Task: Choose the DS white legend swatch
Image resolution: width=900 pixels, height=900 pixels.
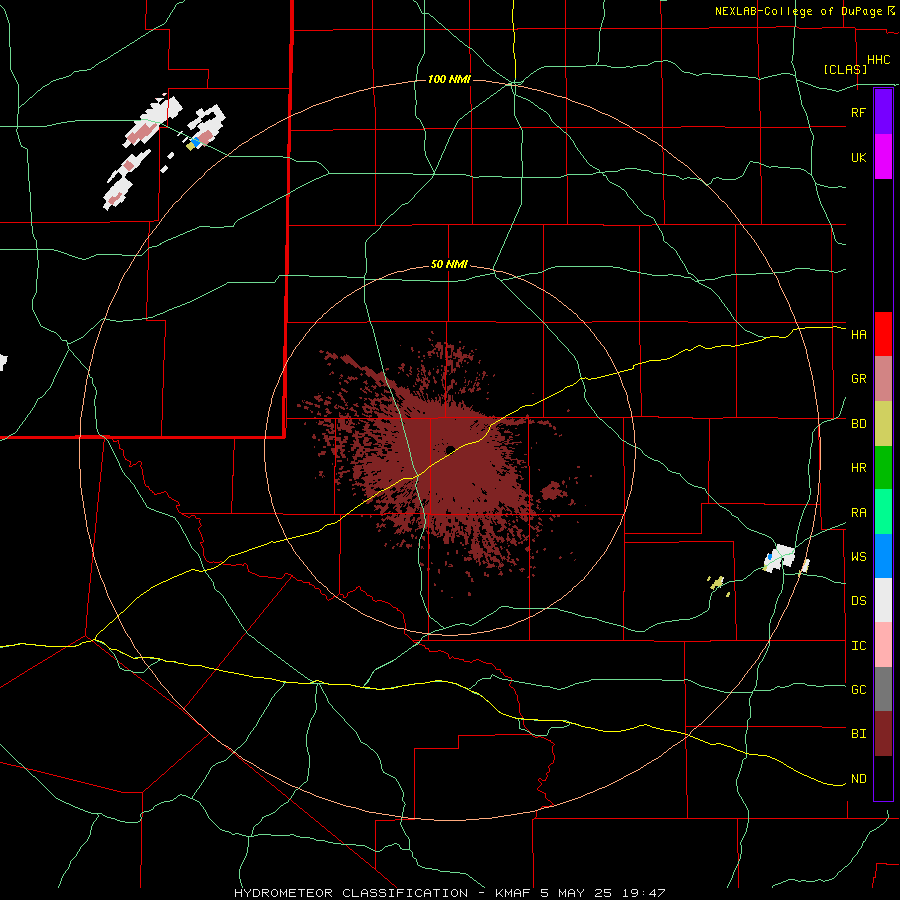Action: (x=883, y=600)
